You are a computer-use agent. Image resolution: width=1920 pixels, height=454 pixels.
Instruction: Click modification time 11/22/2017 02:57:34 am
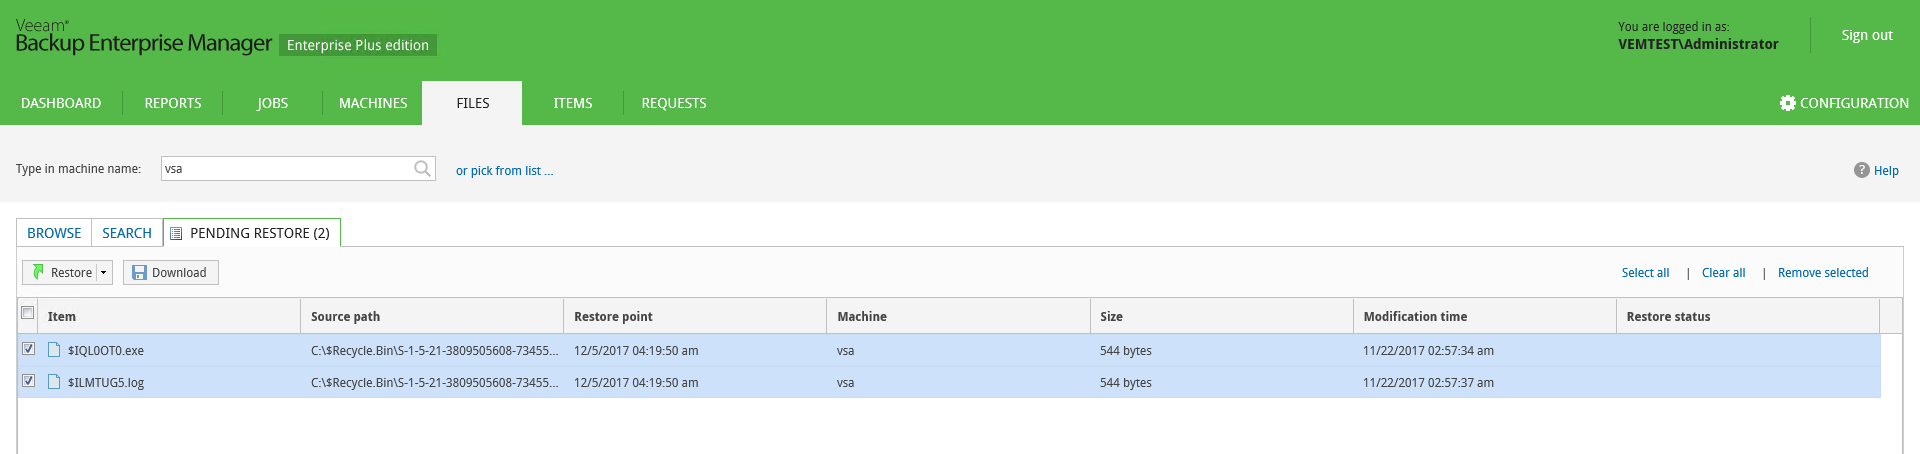point(1428,351)
